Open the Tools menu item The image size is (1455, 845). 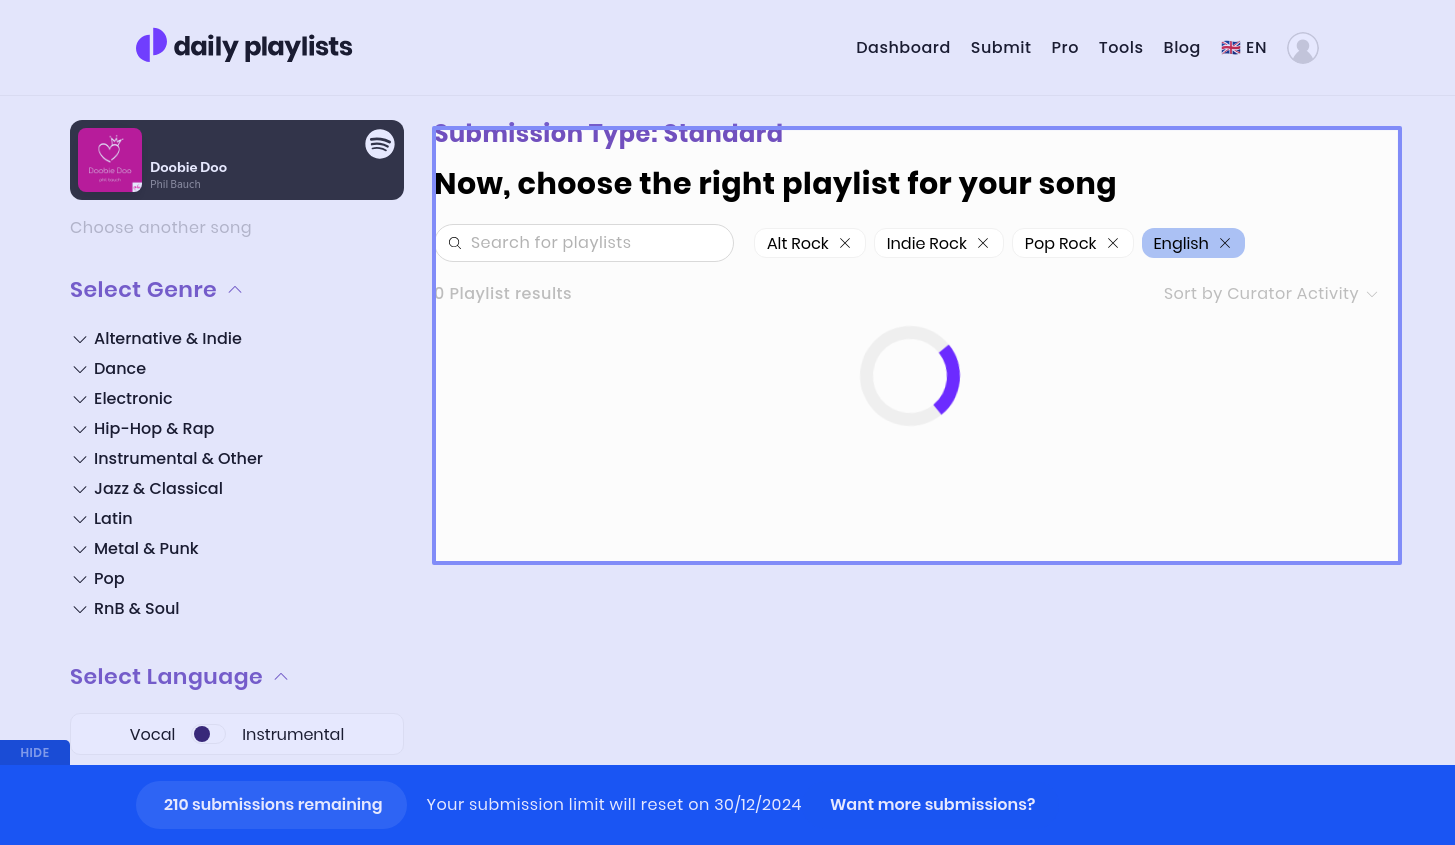click(1120, 48)
